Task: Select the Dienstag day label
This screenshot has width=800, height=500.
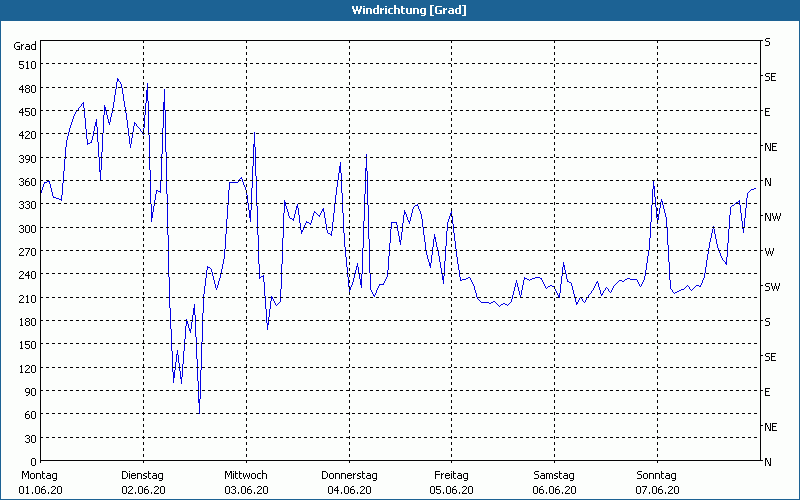Action: (143, 475)
